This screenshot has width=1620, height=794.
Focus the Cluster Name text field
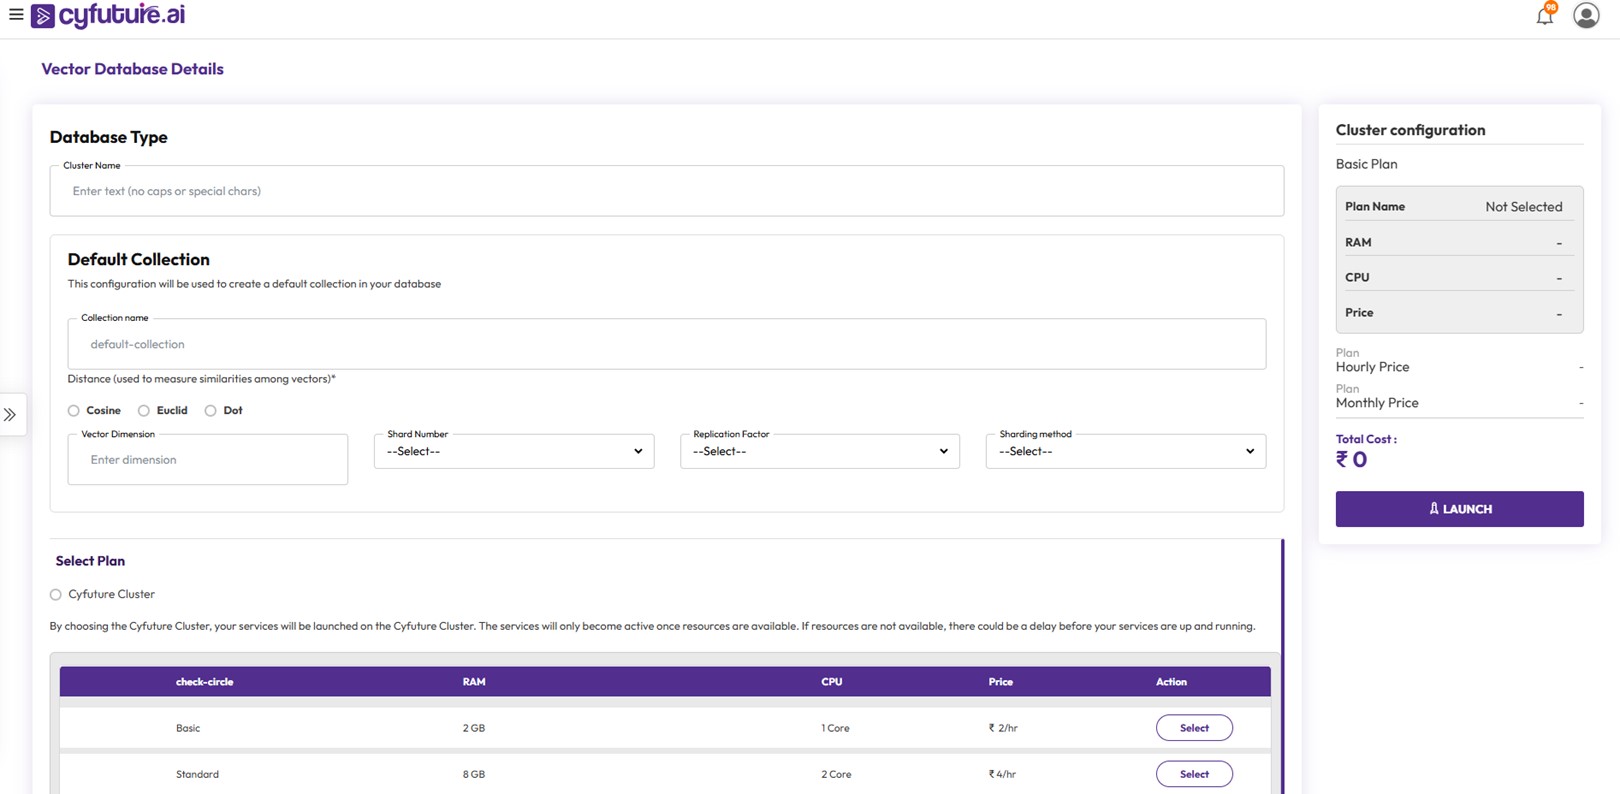[x=666, y=191]
